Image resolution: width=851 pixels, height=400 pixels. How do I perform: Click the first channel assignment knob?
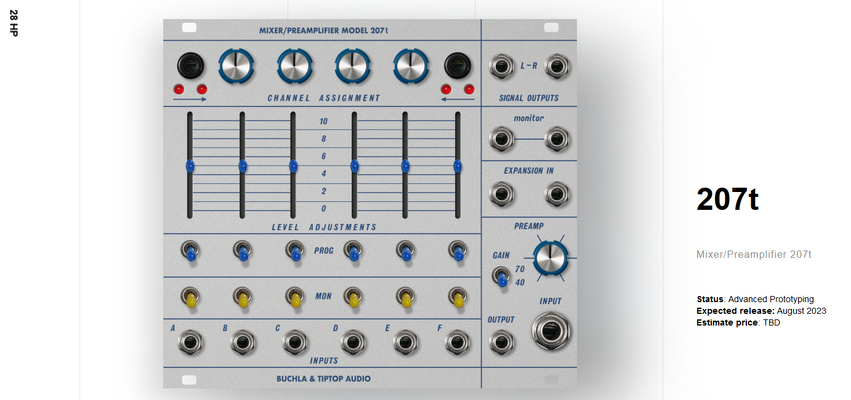(236, 66)
